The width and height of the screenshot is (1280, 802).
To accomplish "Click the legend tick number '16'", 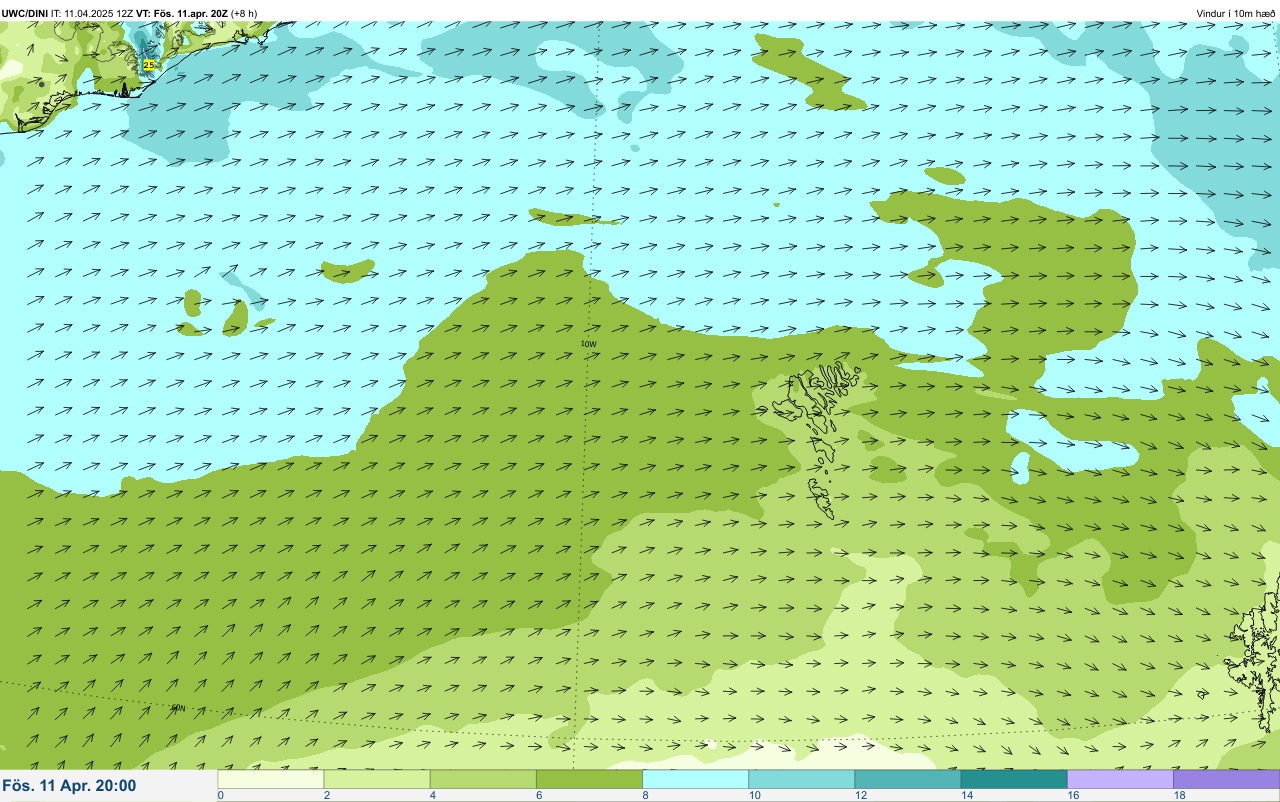I will click(x=1073, y=796).
